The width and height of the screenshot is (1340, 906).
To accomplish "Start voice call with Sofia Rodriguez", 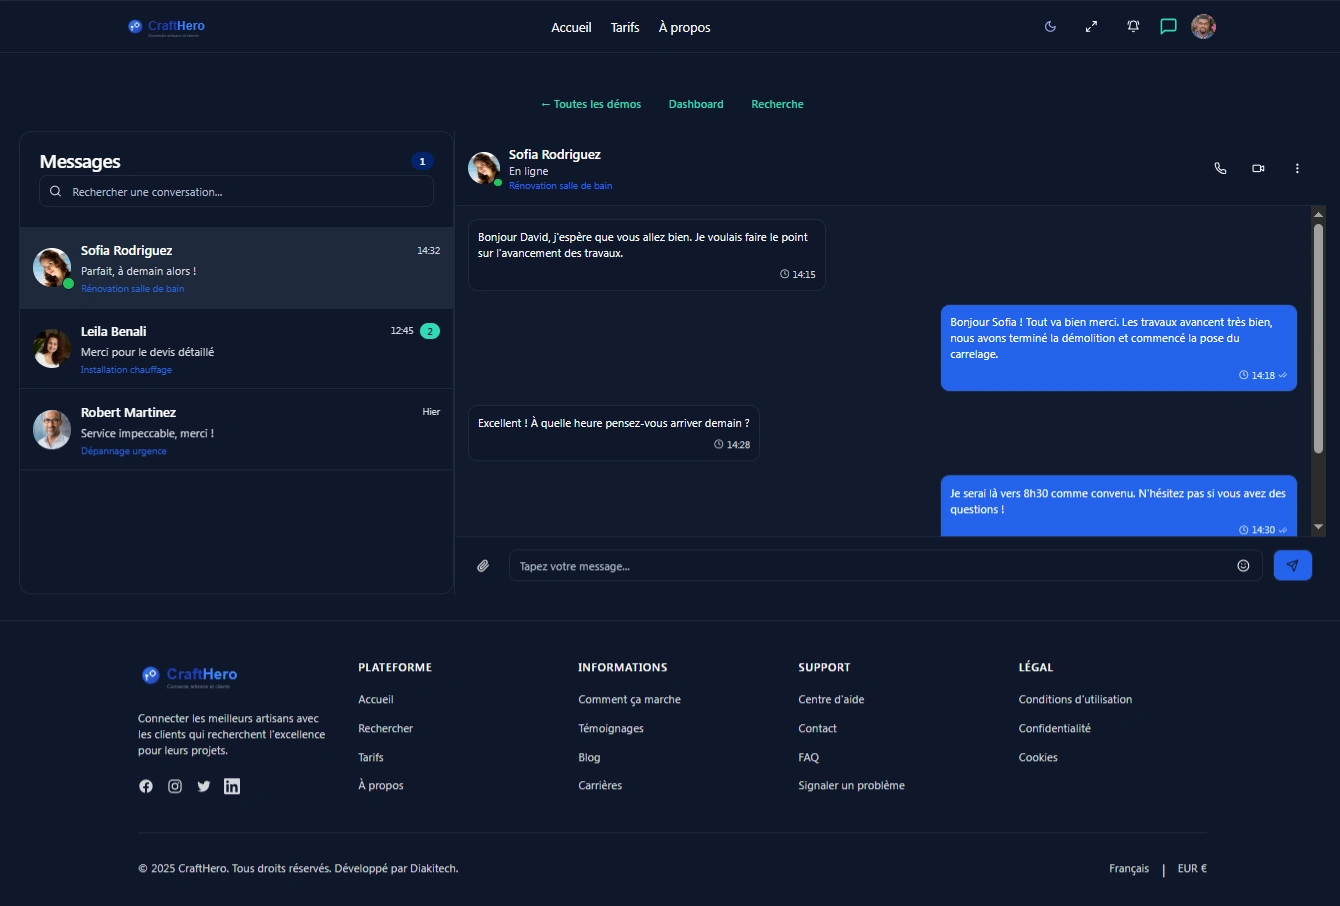I will click(1220, 168).
